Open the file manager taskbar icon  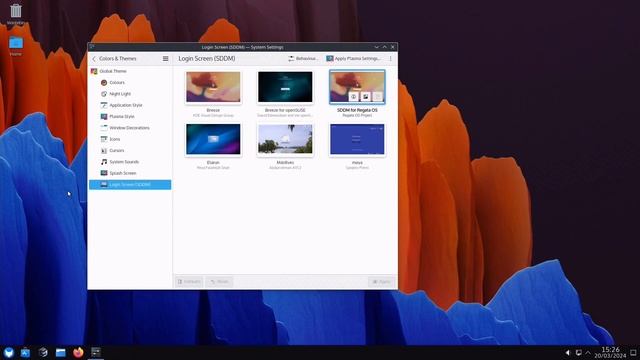[60, 352]
